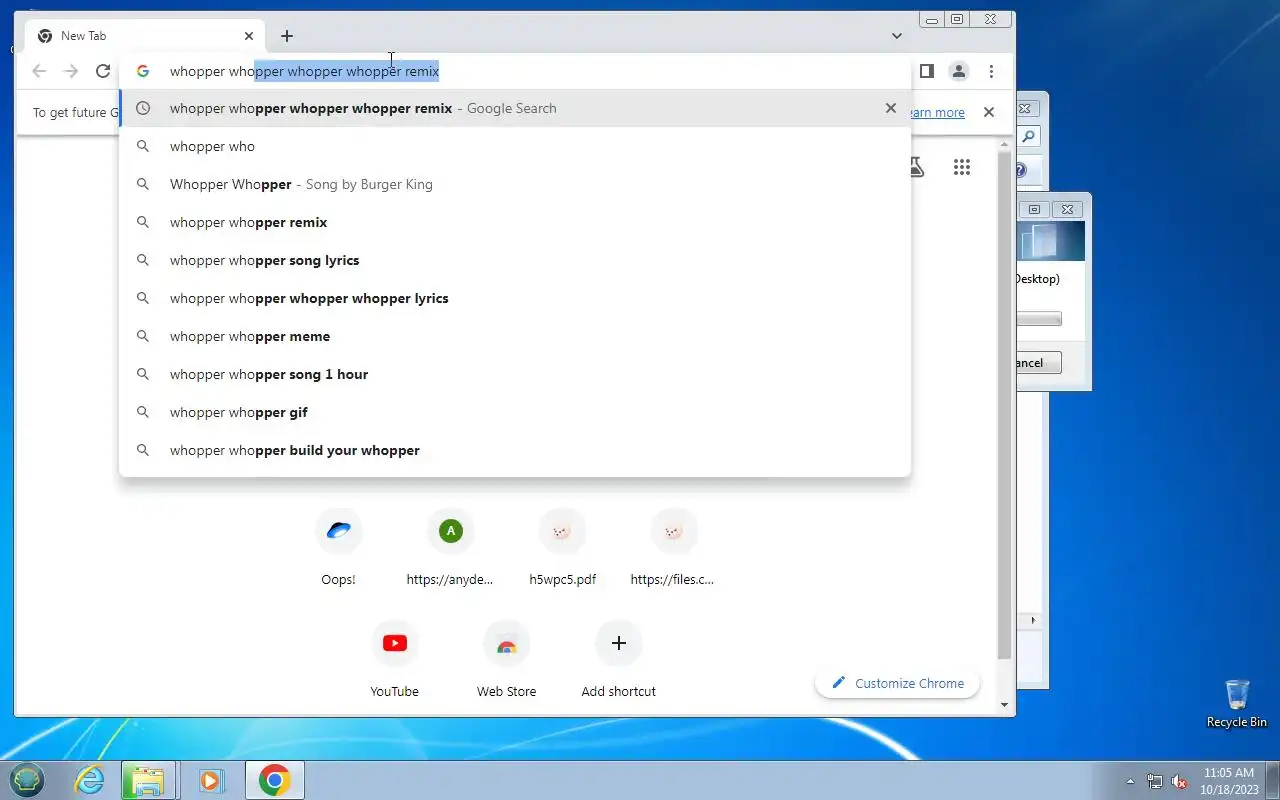Select suggestion 'whopper whopper build your whopper'
1280x800 pixels.
(x=515, y=450)
